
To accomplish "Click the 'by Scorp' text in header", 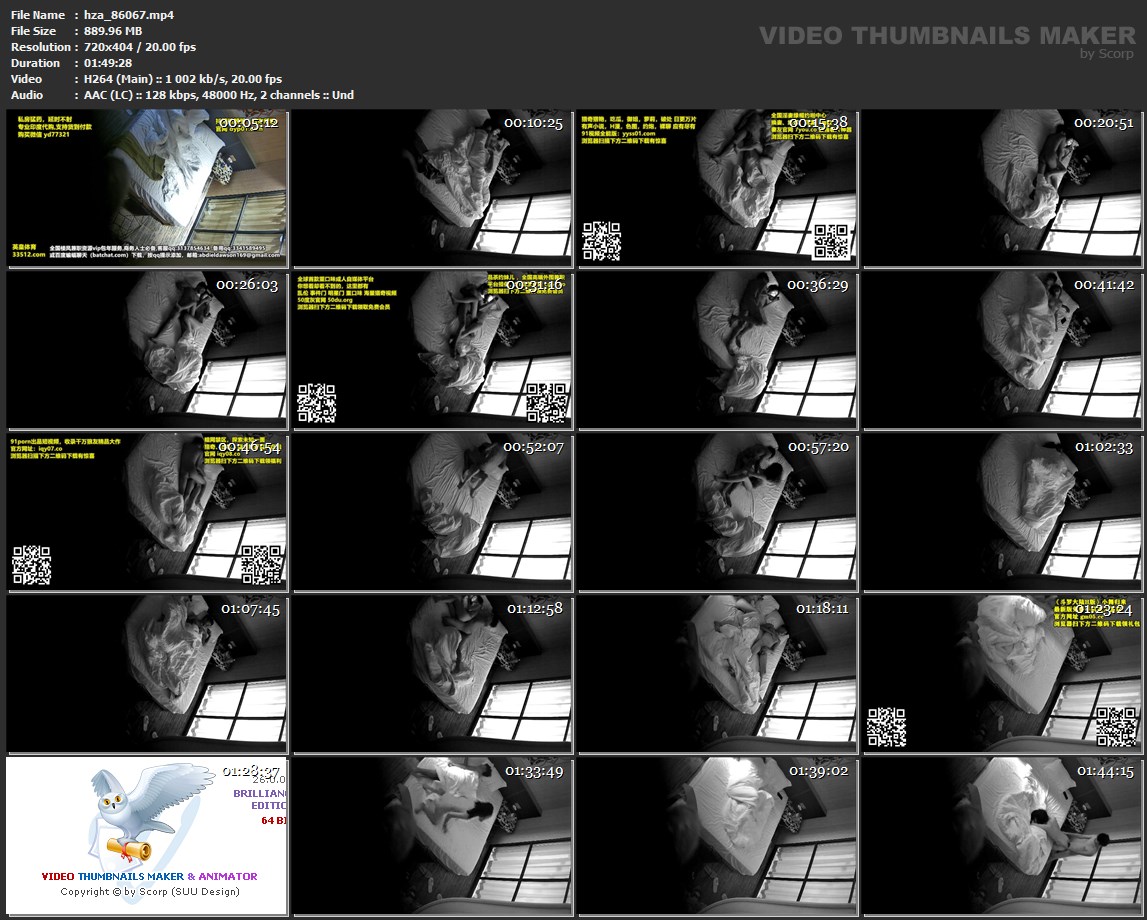I will click(1107, 54).
